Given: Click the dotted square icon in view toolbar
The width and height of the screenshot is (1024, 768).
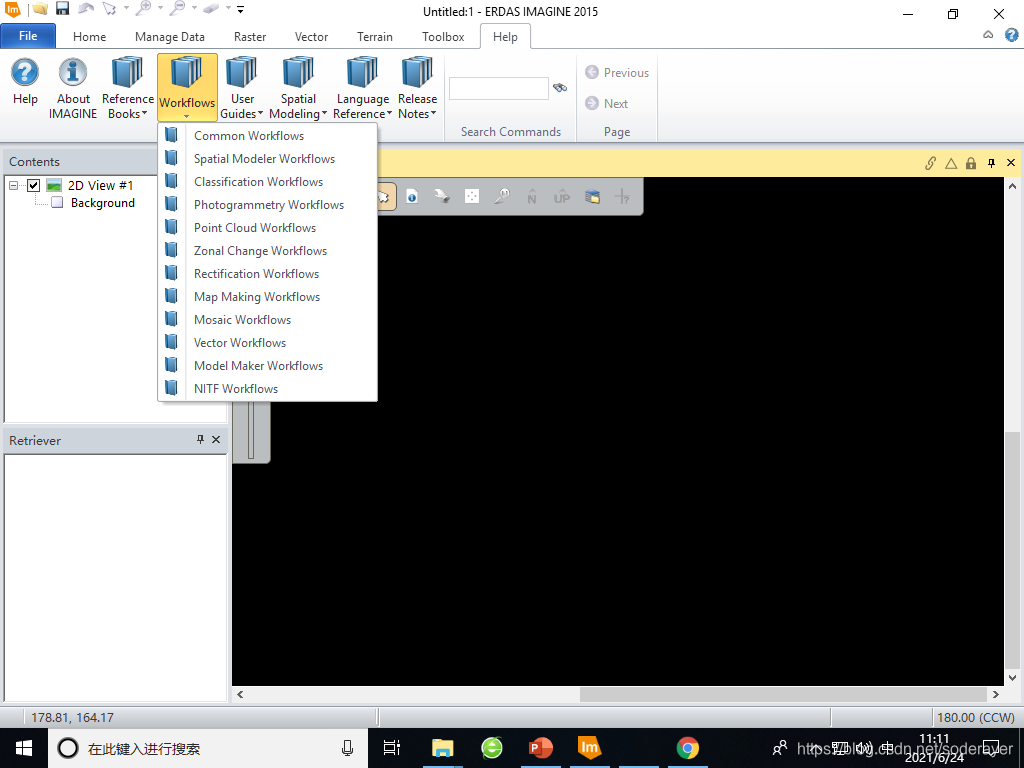Looking at the screenshot, I should click(472, 196).
